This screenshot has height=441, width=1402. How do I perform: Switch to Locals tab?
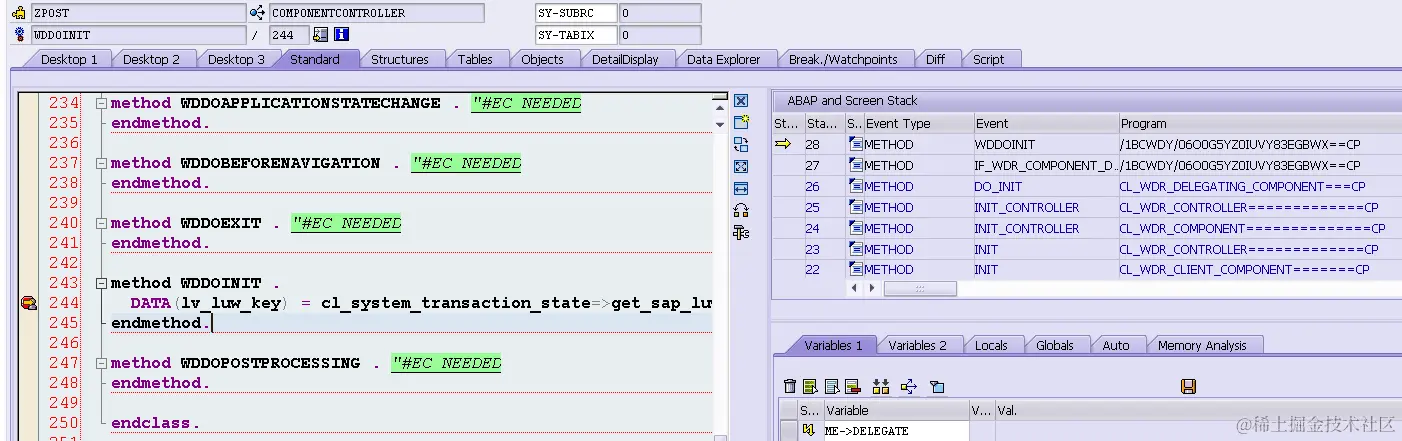(x=991, y=345)
